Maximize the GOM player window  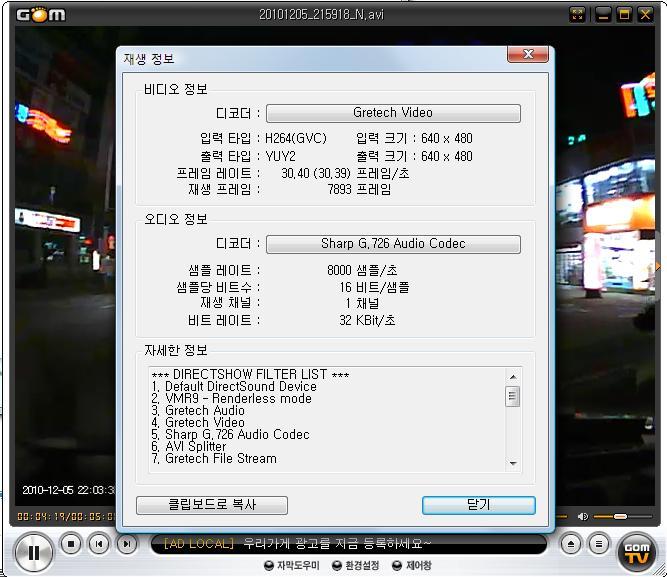624,15
